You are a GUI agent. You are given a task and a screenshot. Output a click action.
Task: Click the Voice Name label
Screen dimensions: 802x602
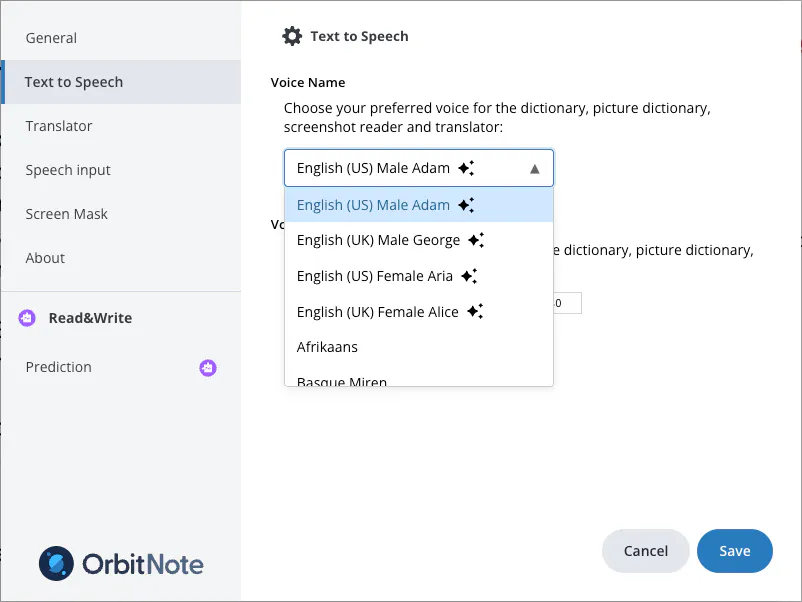click(x=308, y=82)
